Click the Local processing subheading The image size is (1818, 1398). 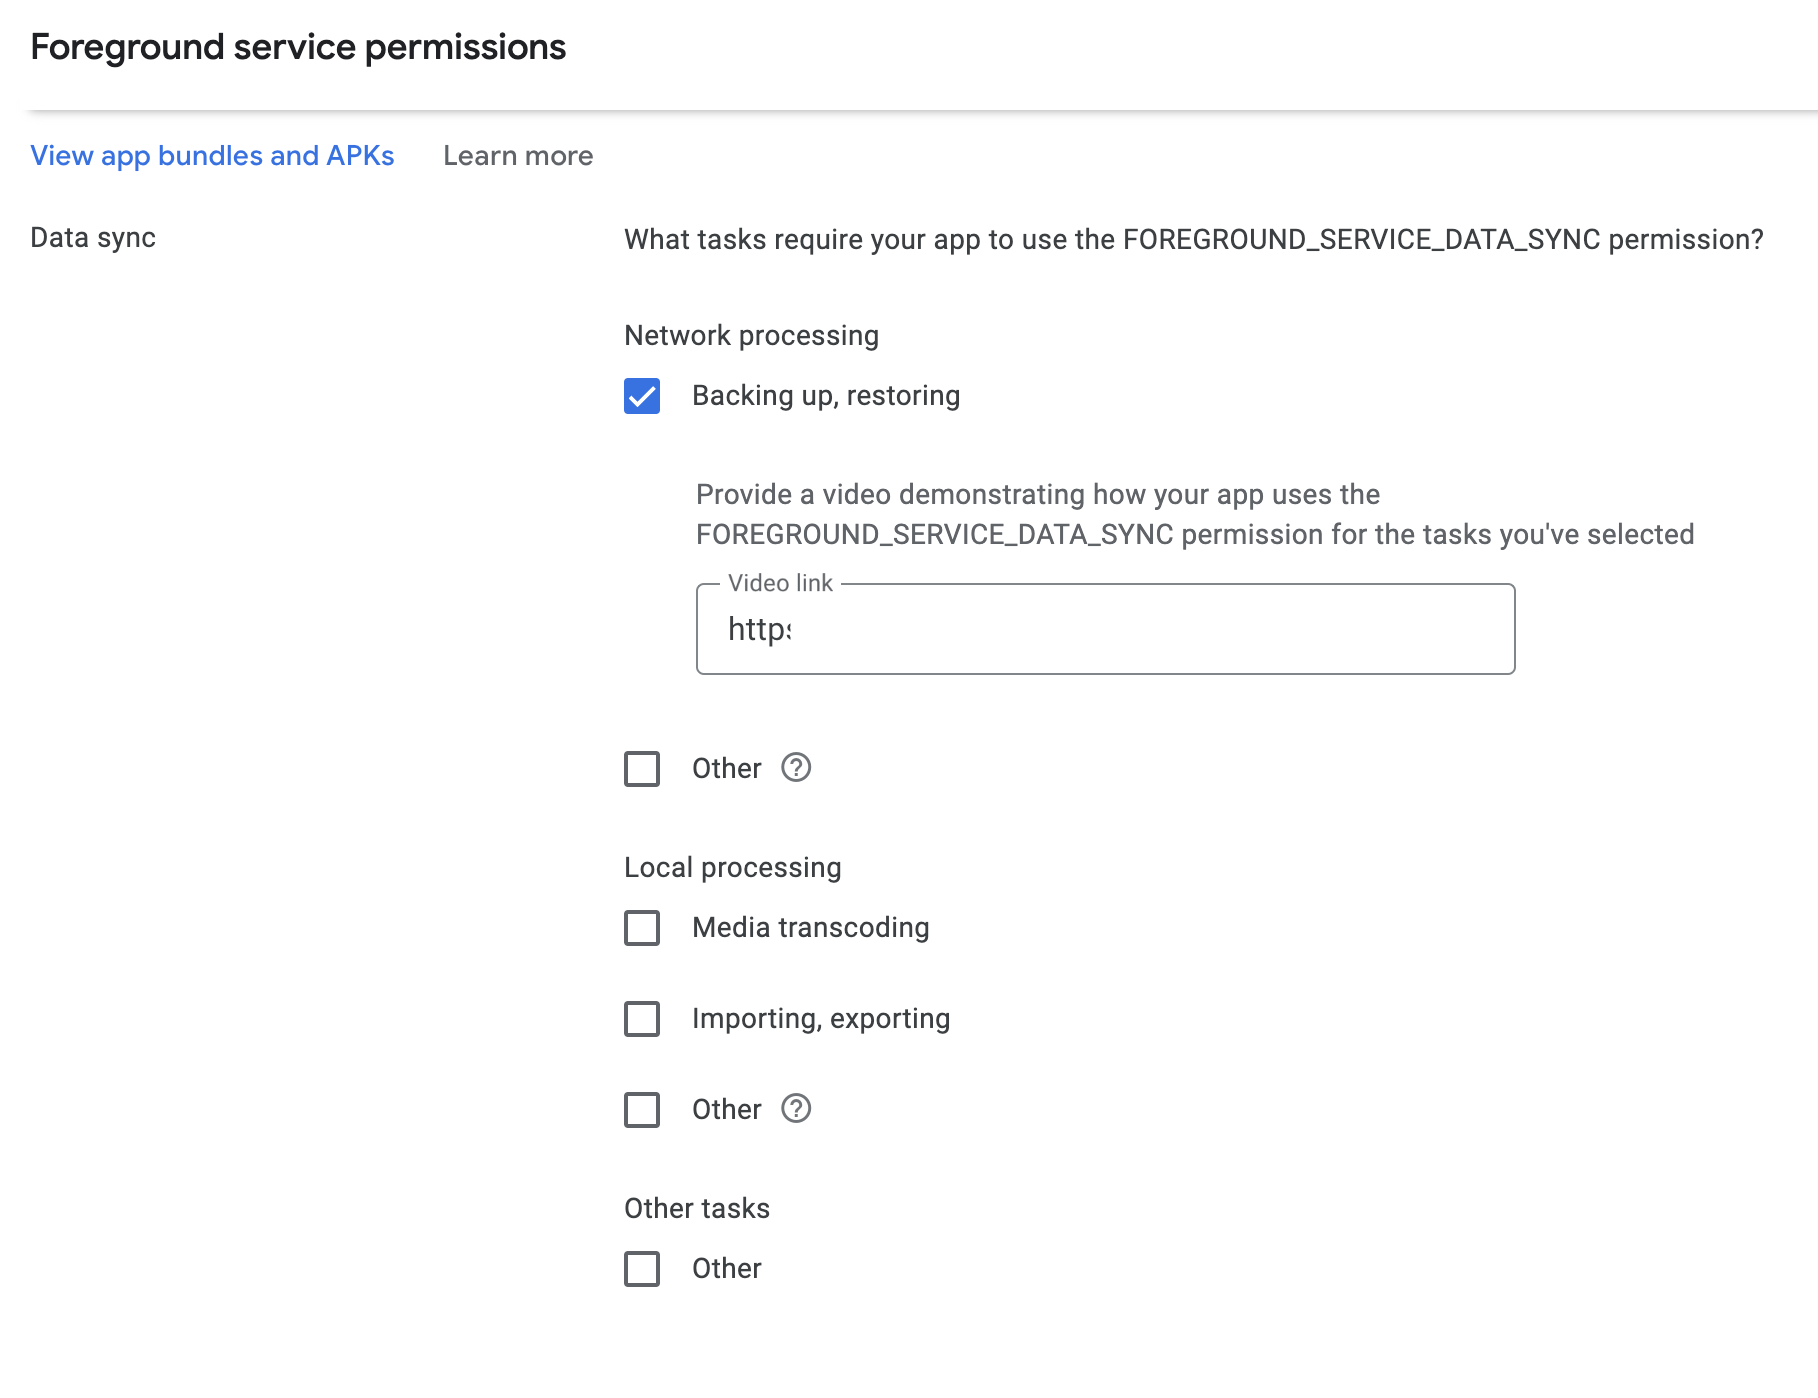pos(732,868)
